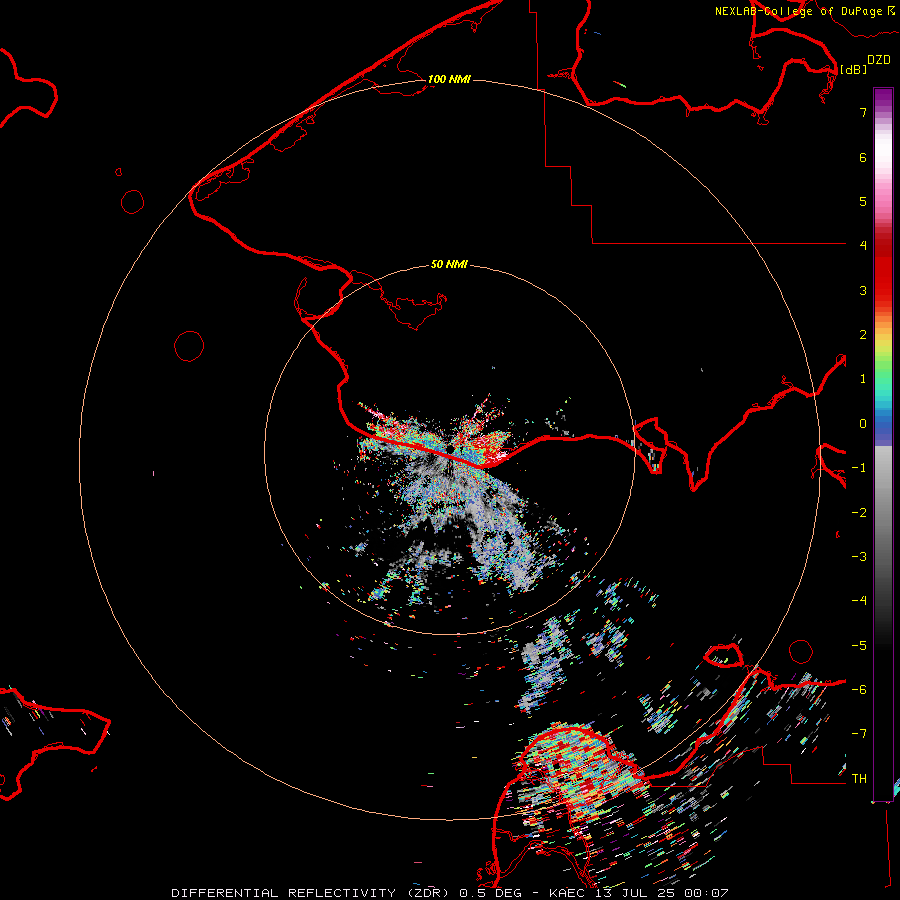The height and width of the screenshot is (900, 900).
Task: Click the 1 dB value on the scale
Action: click(x=863, y=379)
